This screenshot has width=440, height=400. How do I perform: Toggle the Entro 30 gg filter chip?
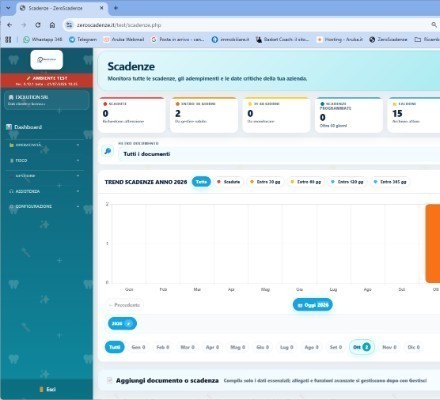point(265,182)
